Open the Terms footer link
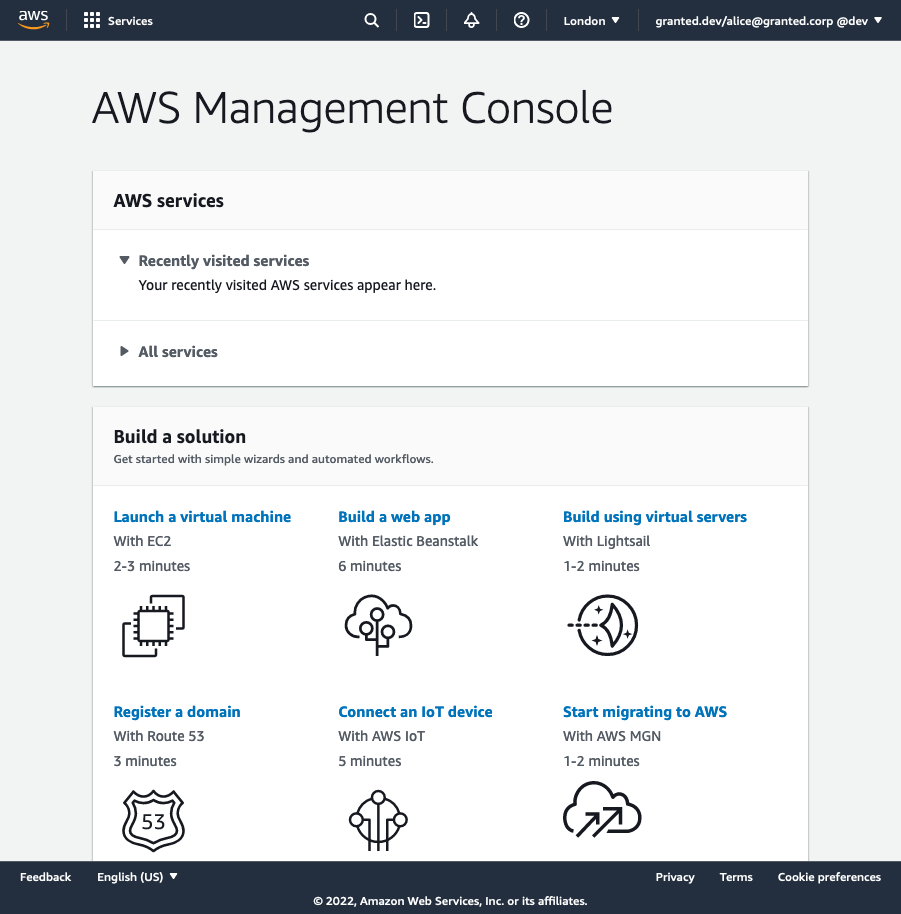The width and height of the screenshot is (901, 914). click(x=736, y=877)
